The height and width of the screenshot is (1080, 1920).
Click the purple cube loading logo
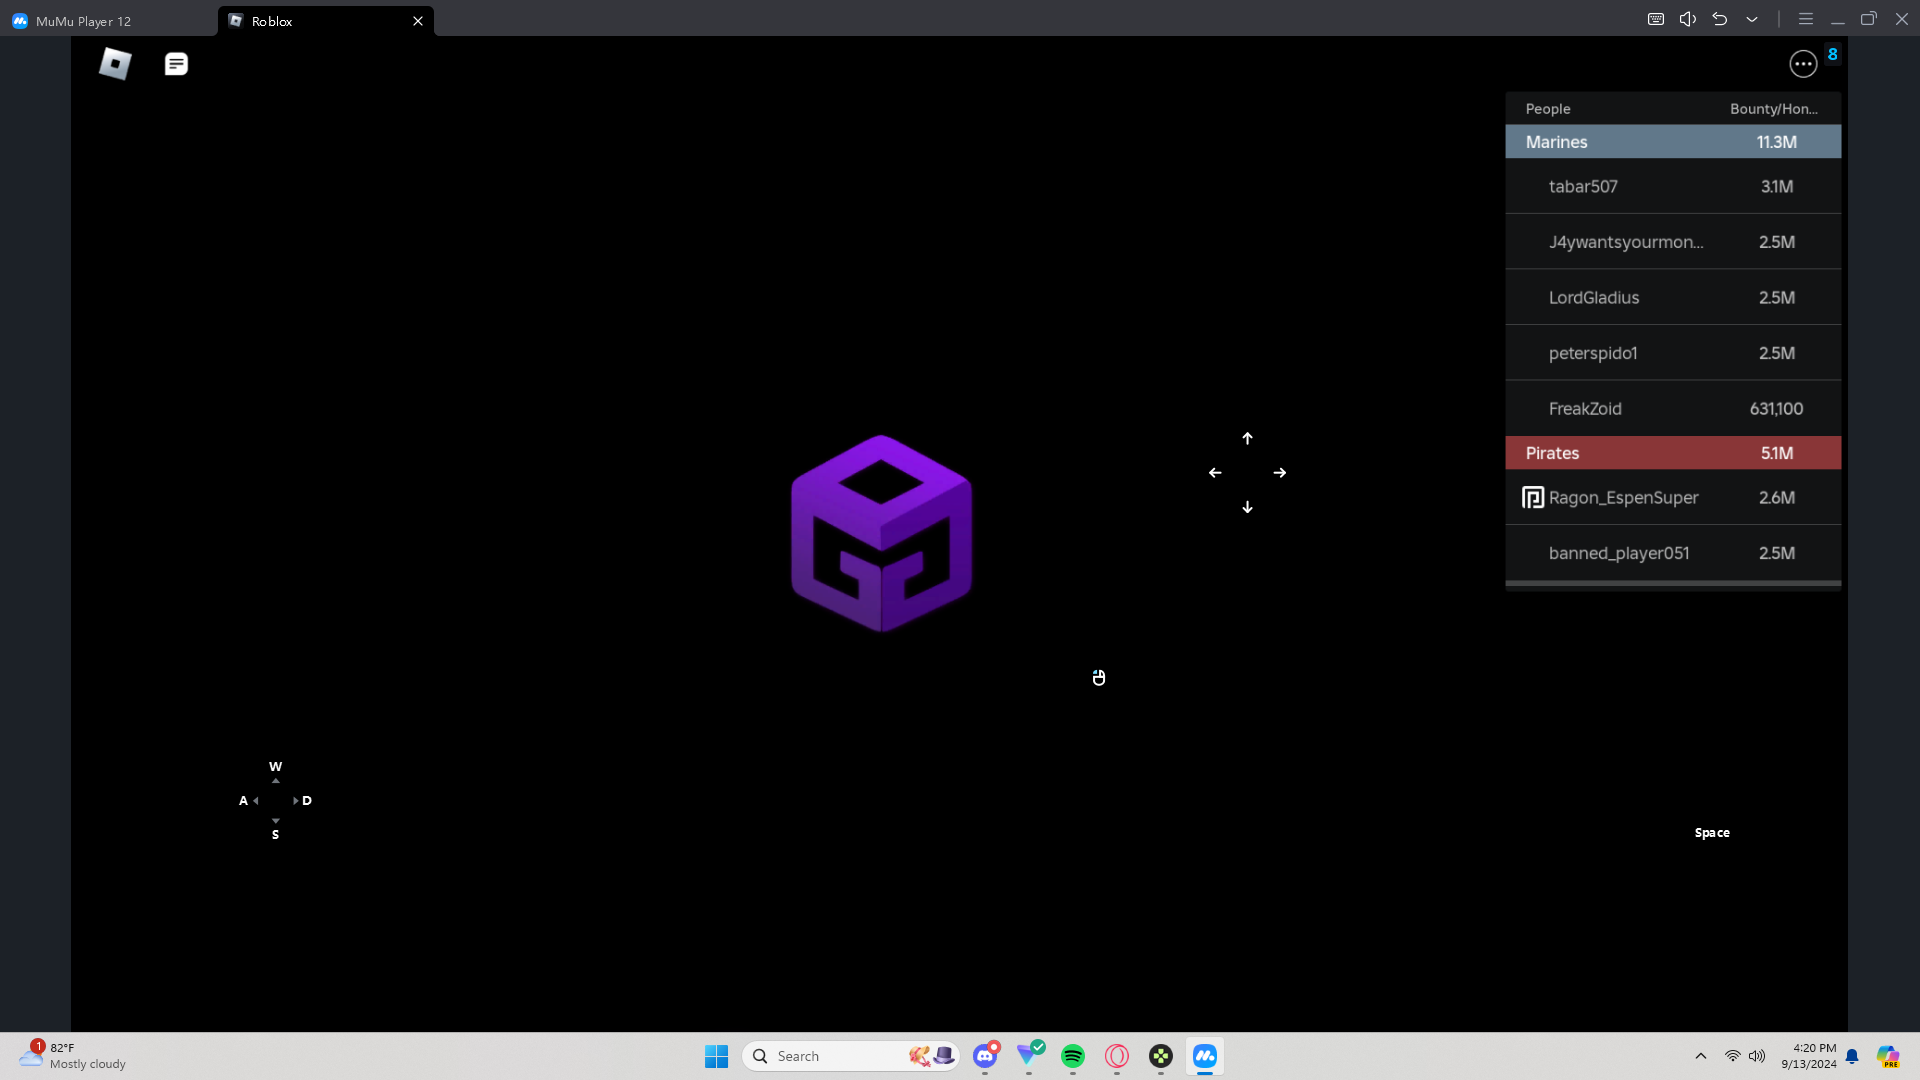coord(881,533)
